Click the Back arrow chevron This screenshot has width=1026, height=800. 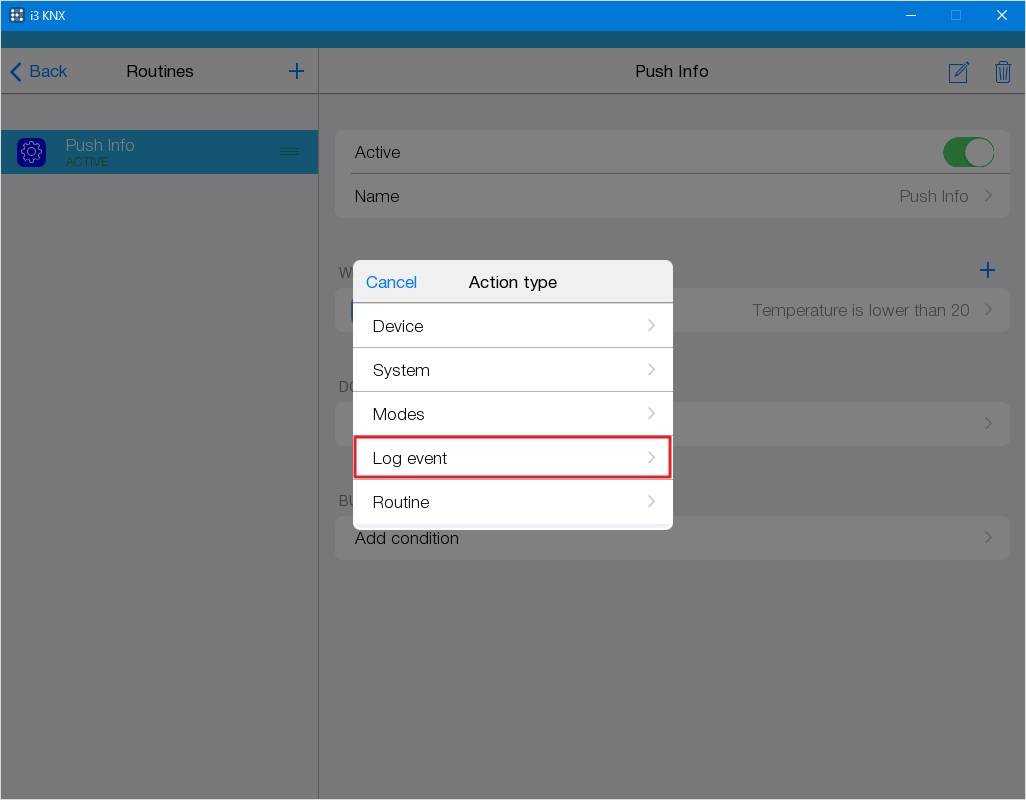point(16,72)
